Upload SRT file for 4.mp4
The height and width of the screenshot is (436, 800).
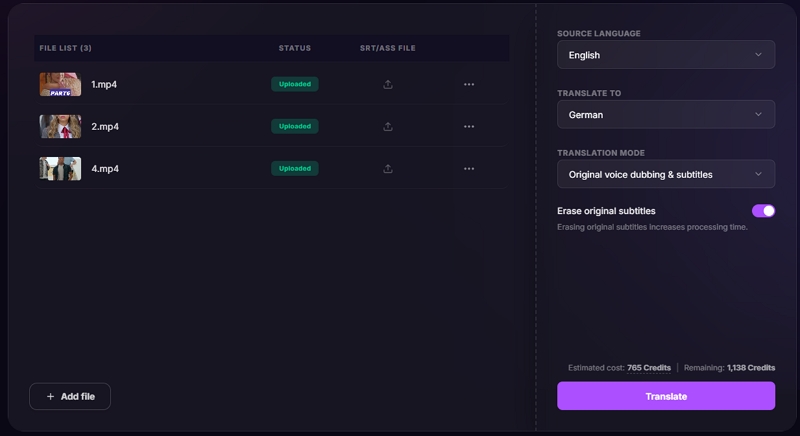coord(388,169)
